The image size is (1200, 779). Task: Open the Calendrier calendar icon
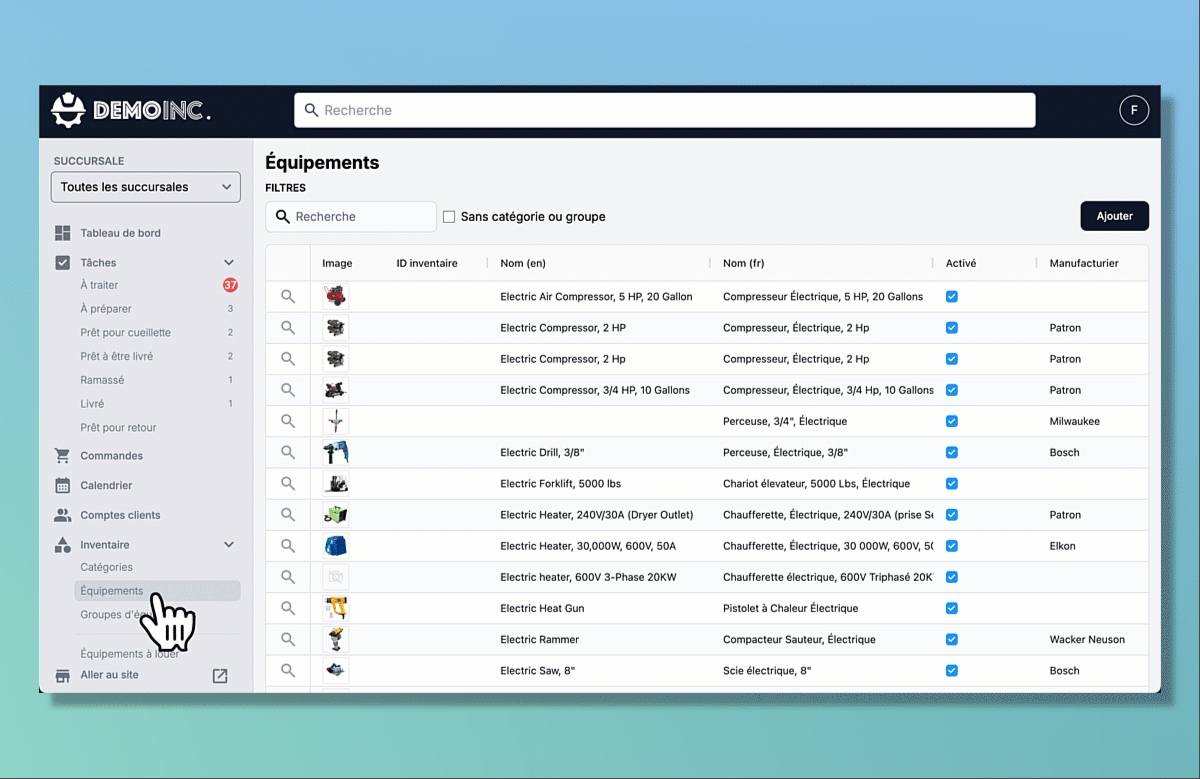pos(62,486)
